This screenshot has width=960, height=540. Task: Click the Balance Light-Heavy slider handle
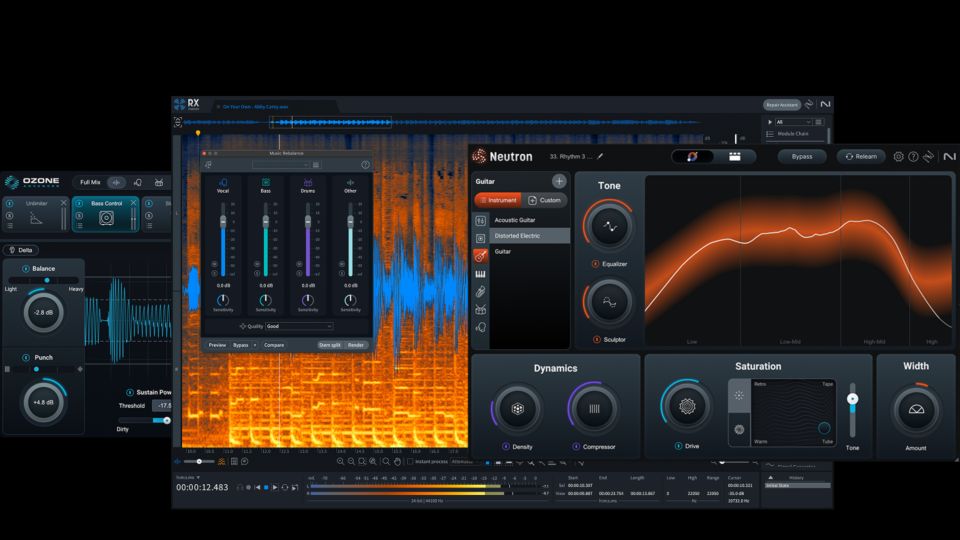click(47, 280)
